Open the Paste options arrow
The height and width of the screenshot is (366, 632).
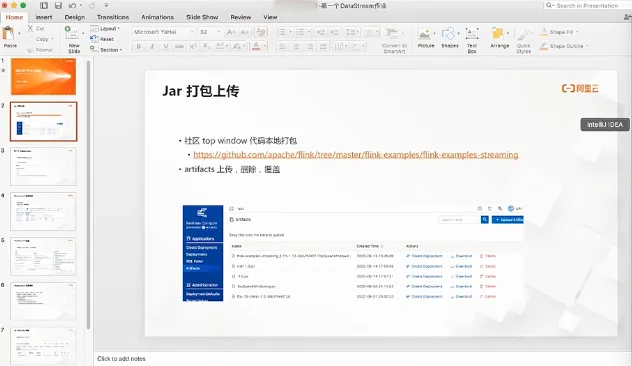[x=19, y=33]
